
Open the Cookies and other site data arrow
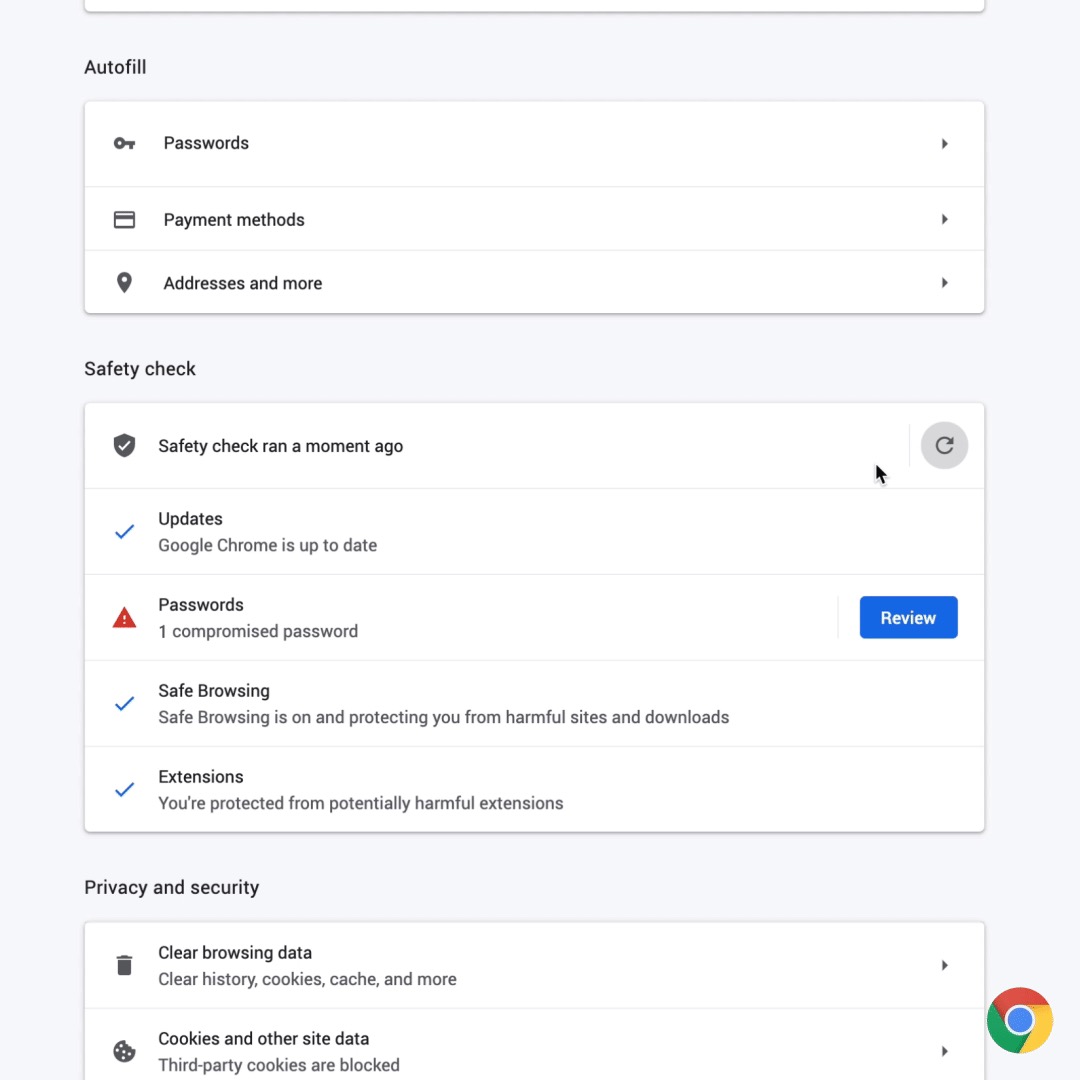tap(944, 1052)
